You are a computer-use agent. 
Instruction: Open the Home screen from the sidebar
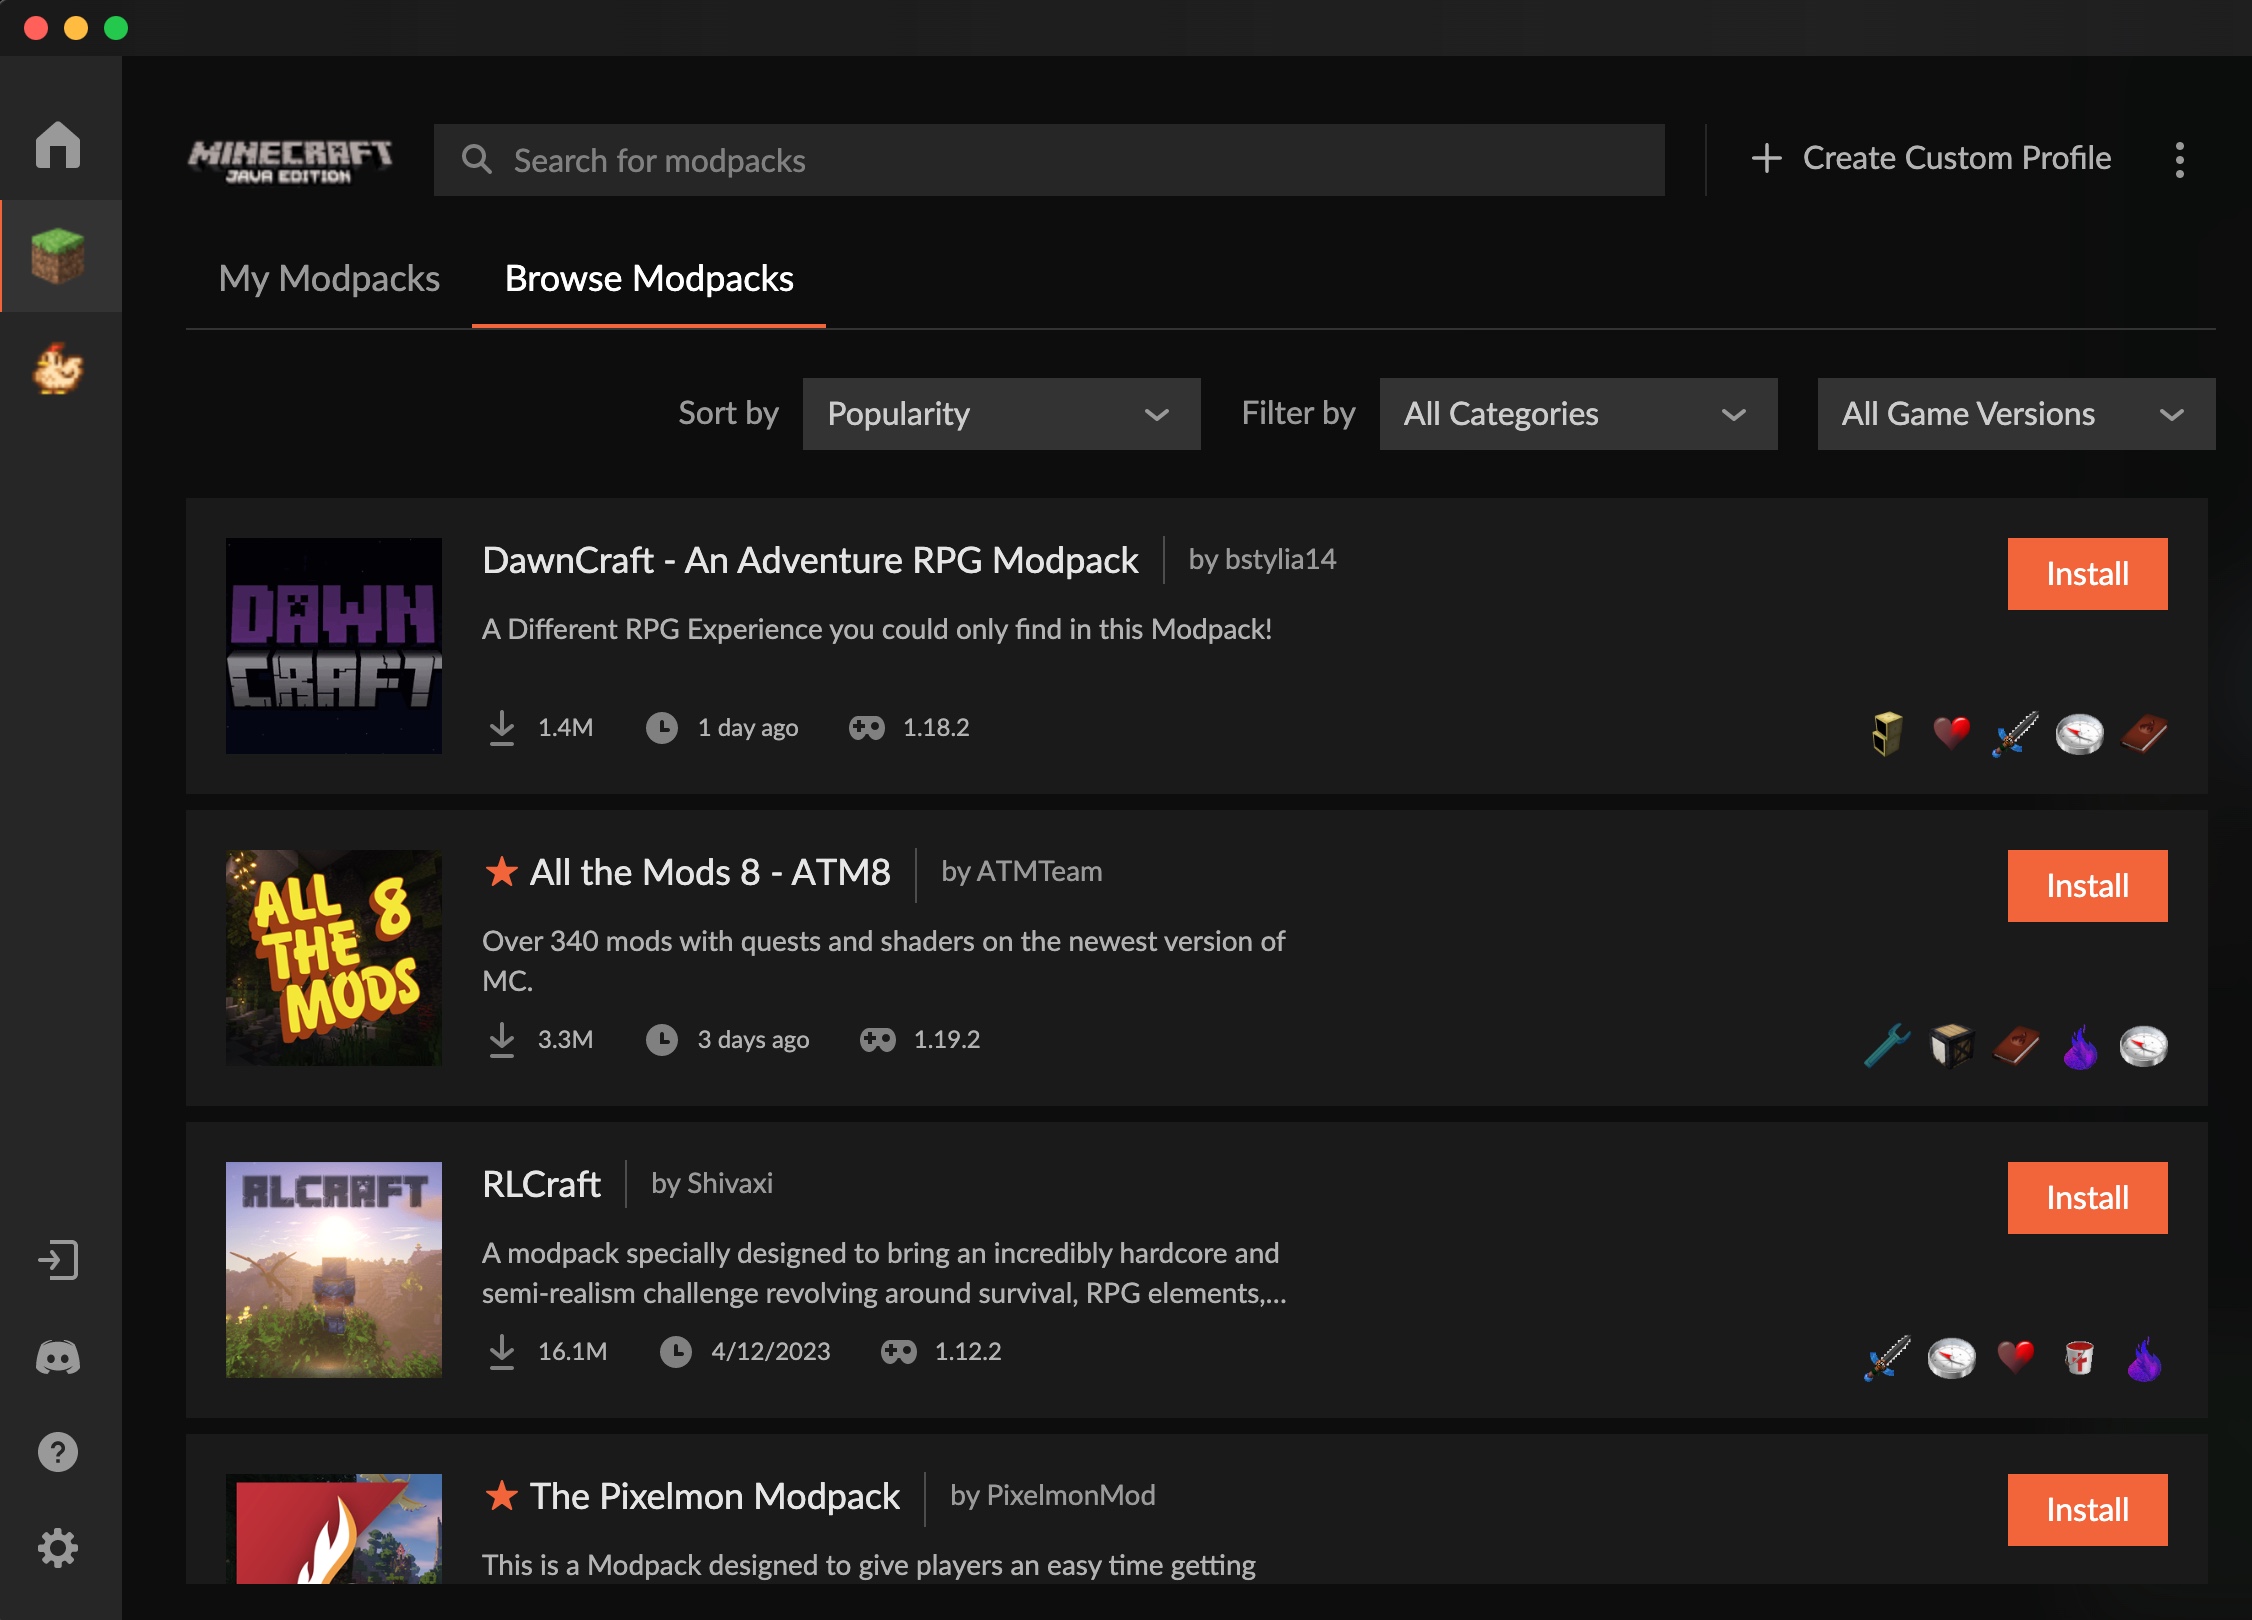click(x=60, y=145)
